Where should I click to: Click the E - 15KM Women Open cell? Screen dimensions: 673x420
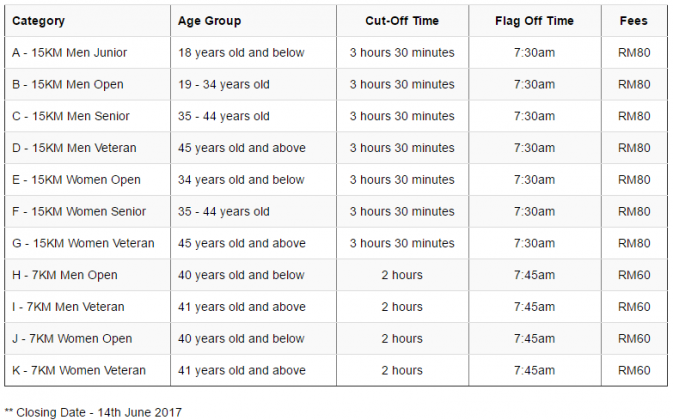click(77, 180)
